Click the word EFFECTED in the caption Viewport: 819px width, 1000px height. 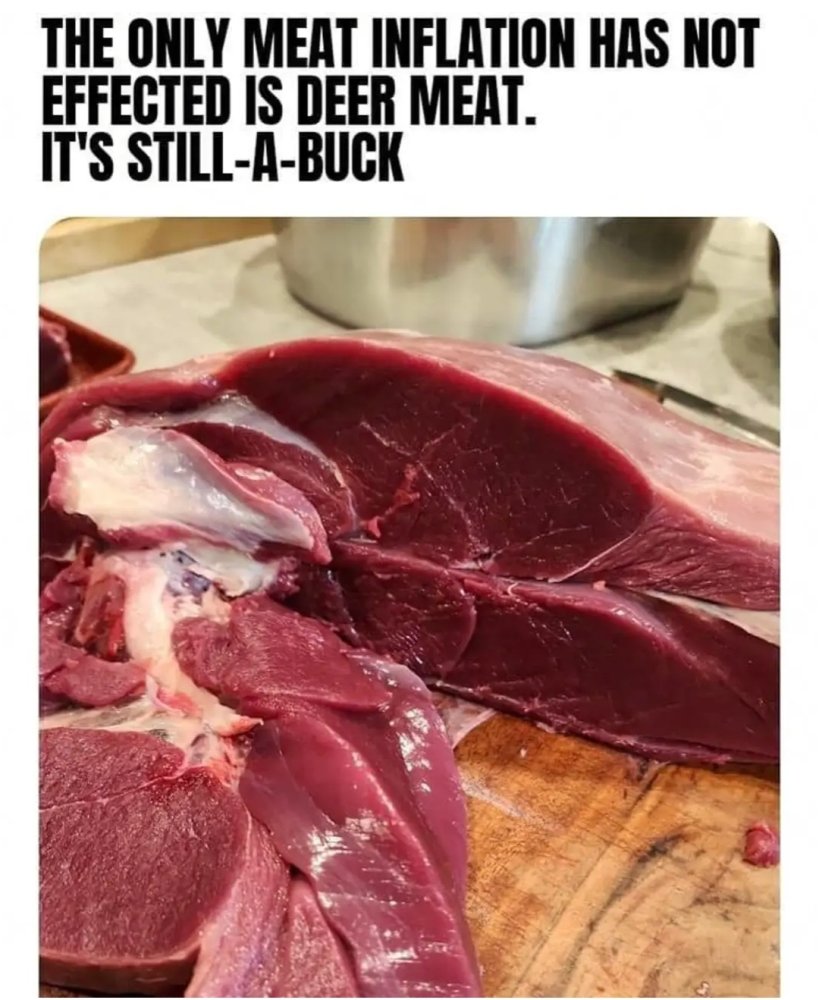(135, 100)
